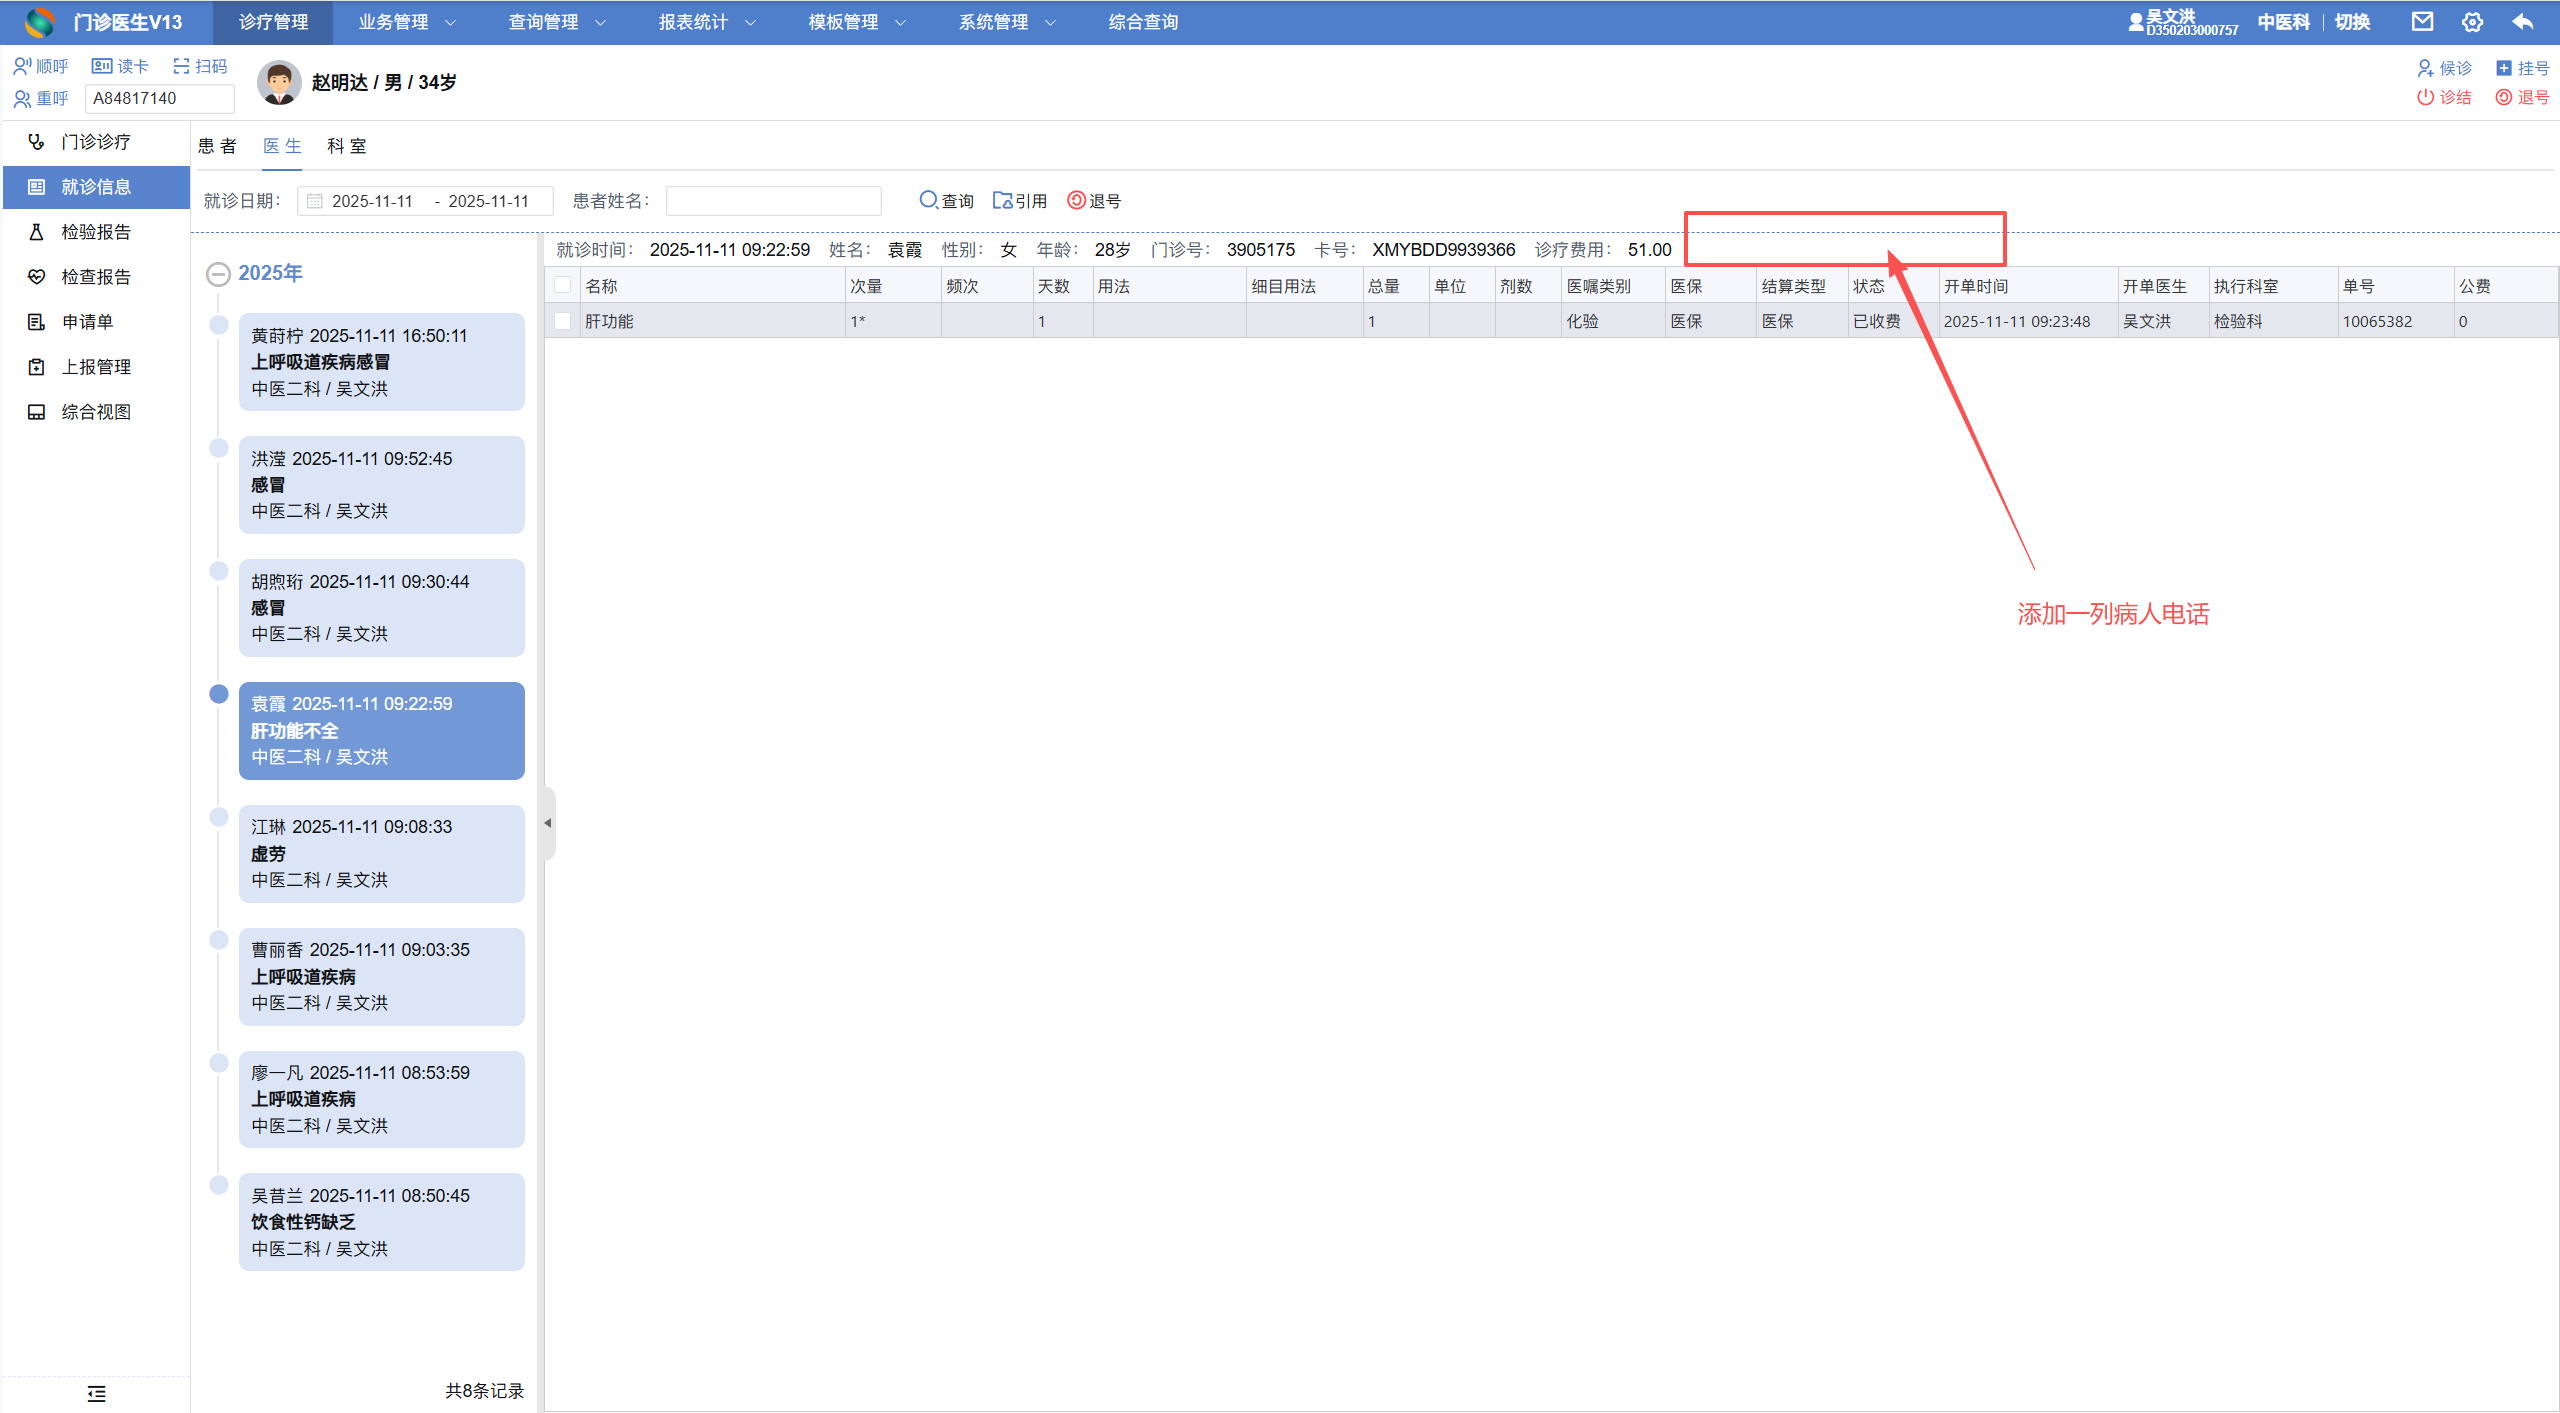Click the 扫码 scan code icon
Viewport: 2560px width, 1413px height.
coord(182,66)
